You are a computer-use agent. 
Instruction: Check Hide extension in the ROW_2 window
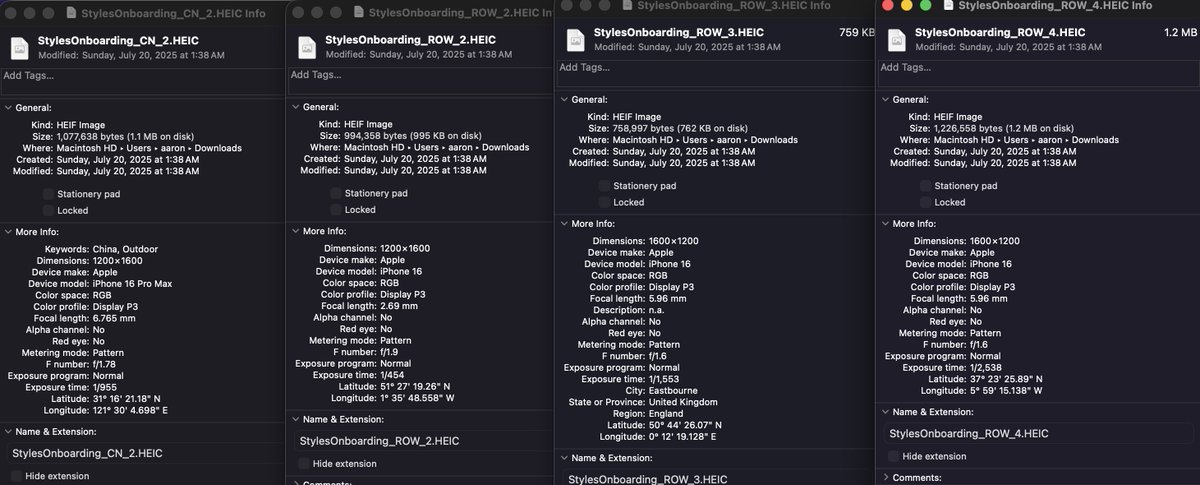click(303, 463)
